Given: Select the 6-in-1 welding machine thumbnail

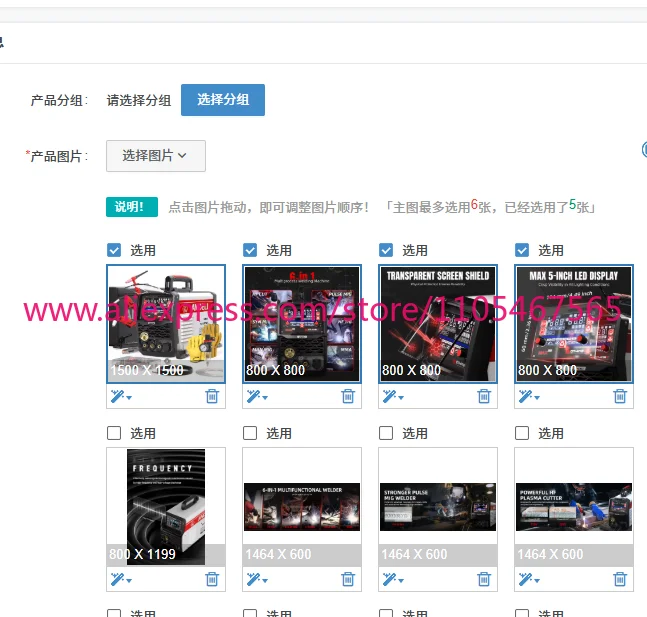Looking at the screenshot, I should click(302, 324).
